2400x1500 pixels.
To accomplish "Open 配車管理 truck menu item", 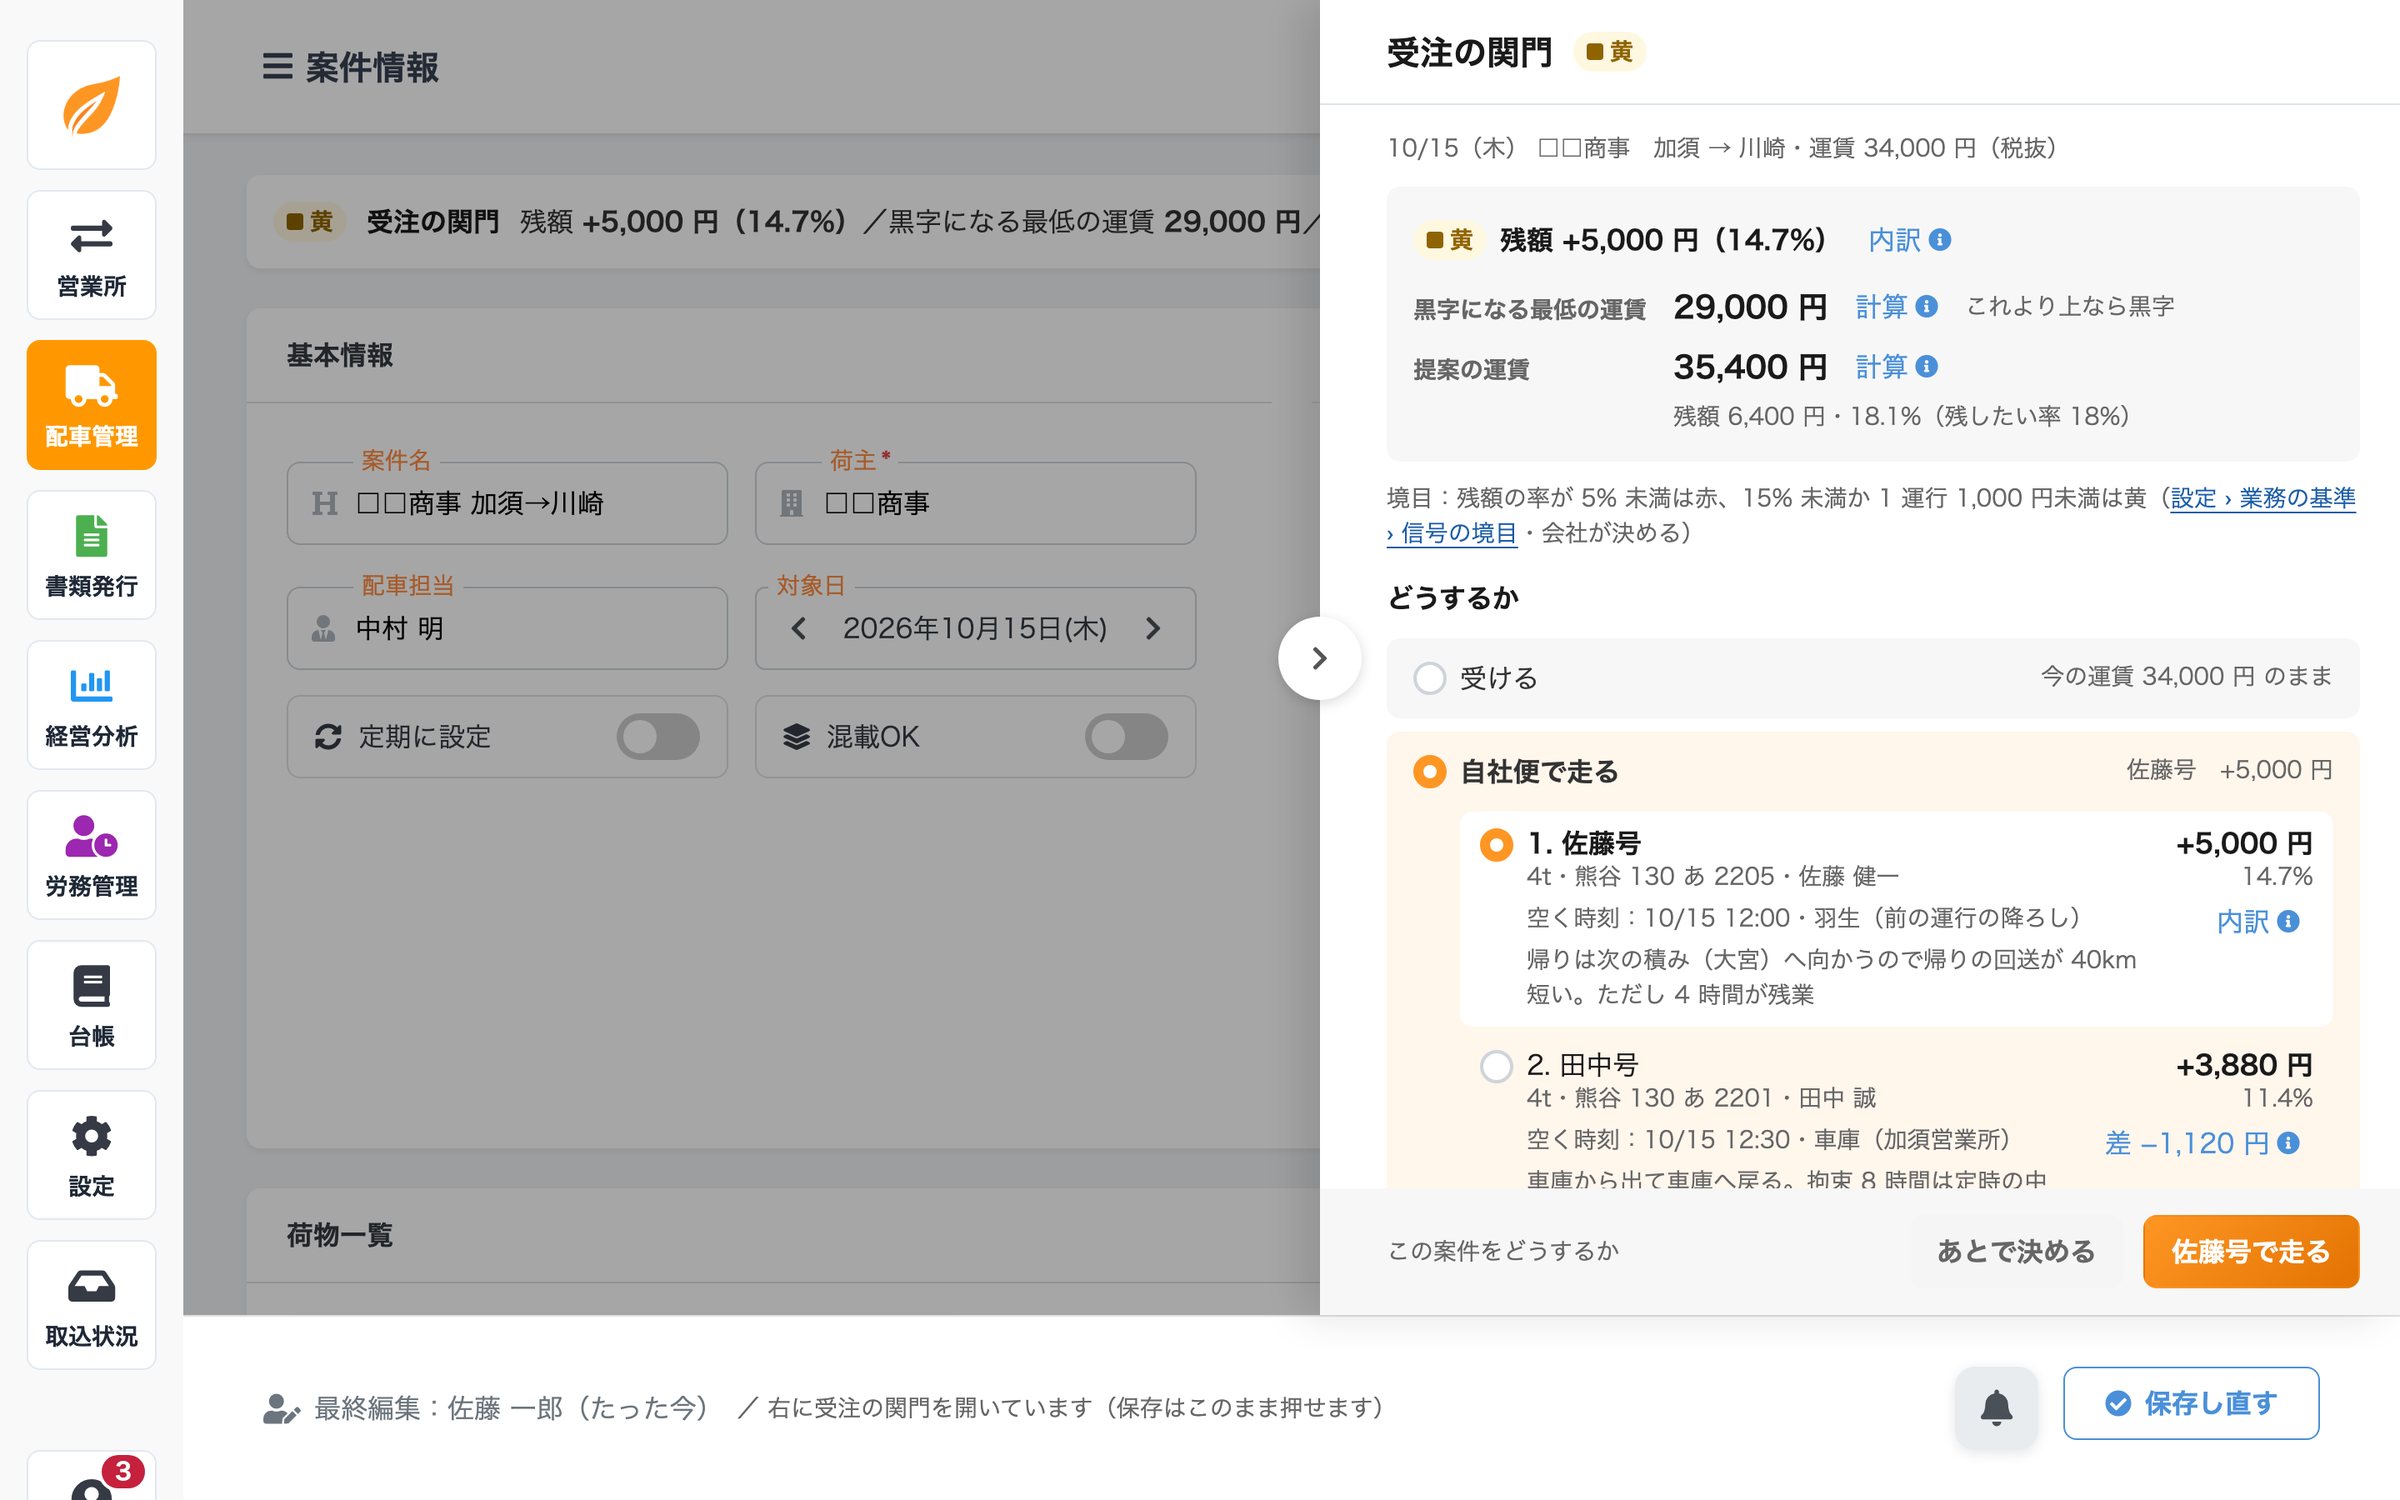I will pyautogui.click(x=91, y=405).
